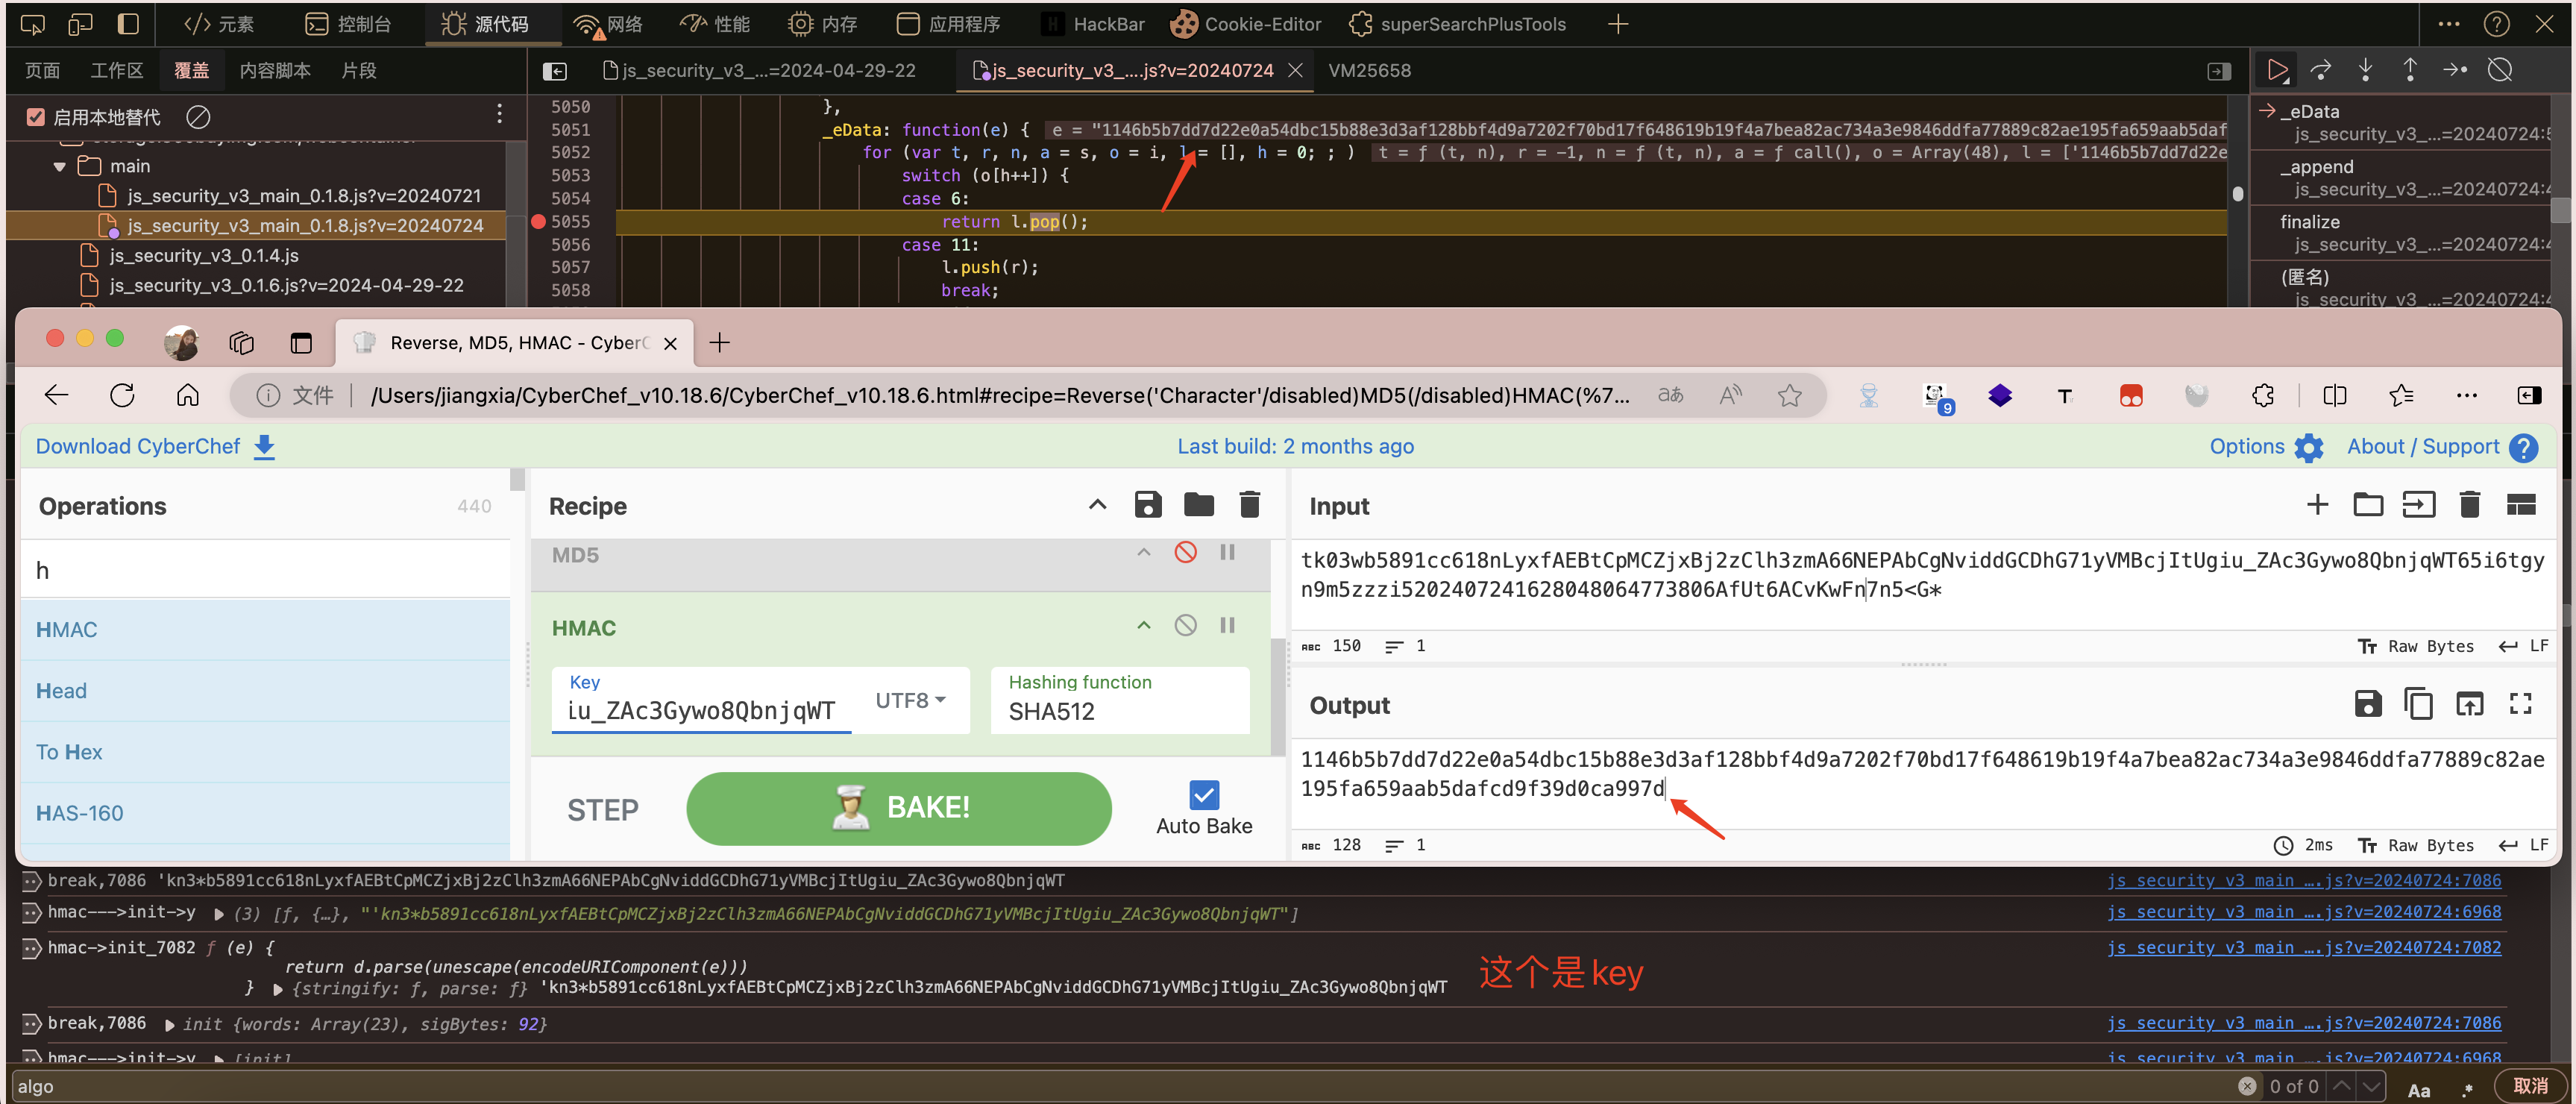Resume script execution in the debugger
The image size is (2576, 1104).
coord(2276,70)
